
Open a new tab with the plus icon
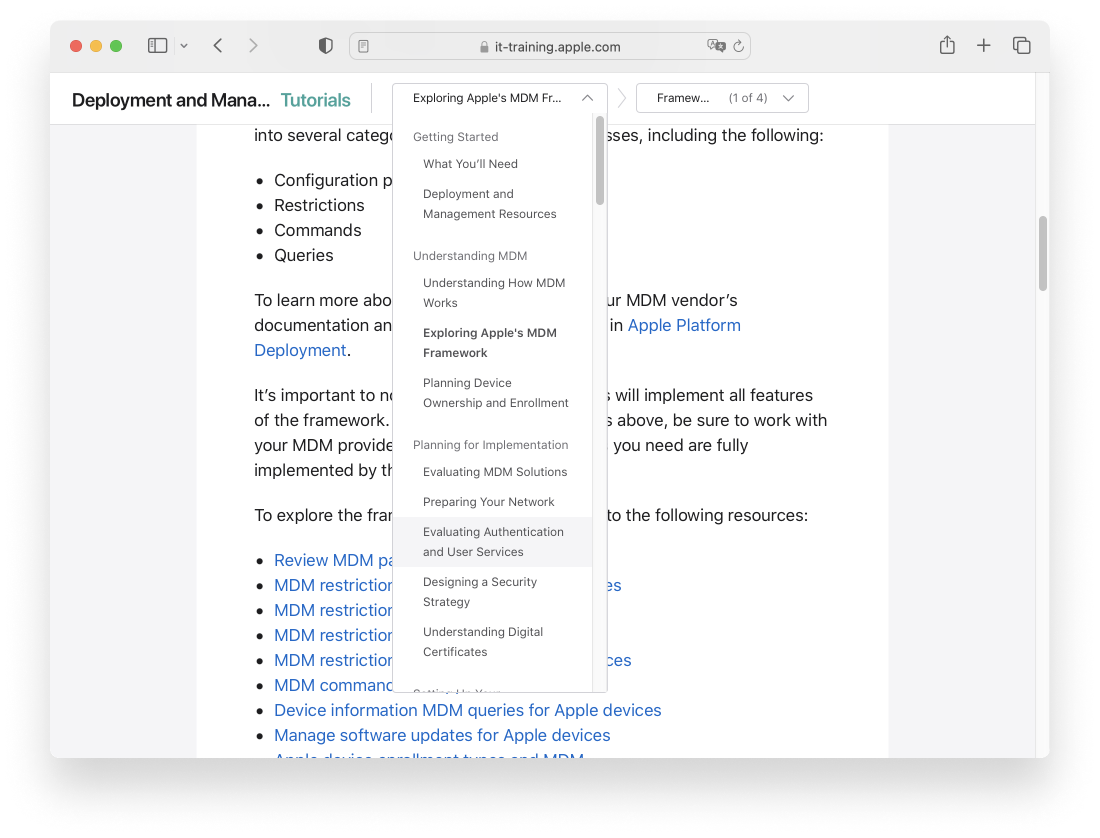[x=983, y=45]
